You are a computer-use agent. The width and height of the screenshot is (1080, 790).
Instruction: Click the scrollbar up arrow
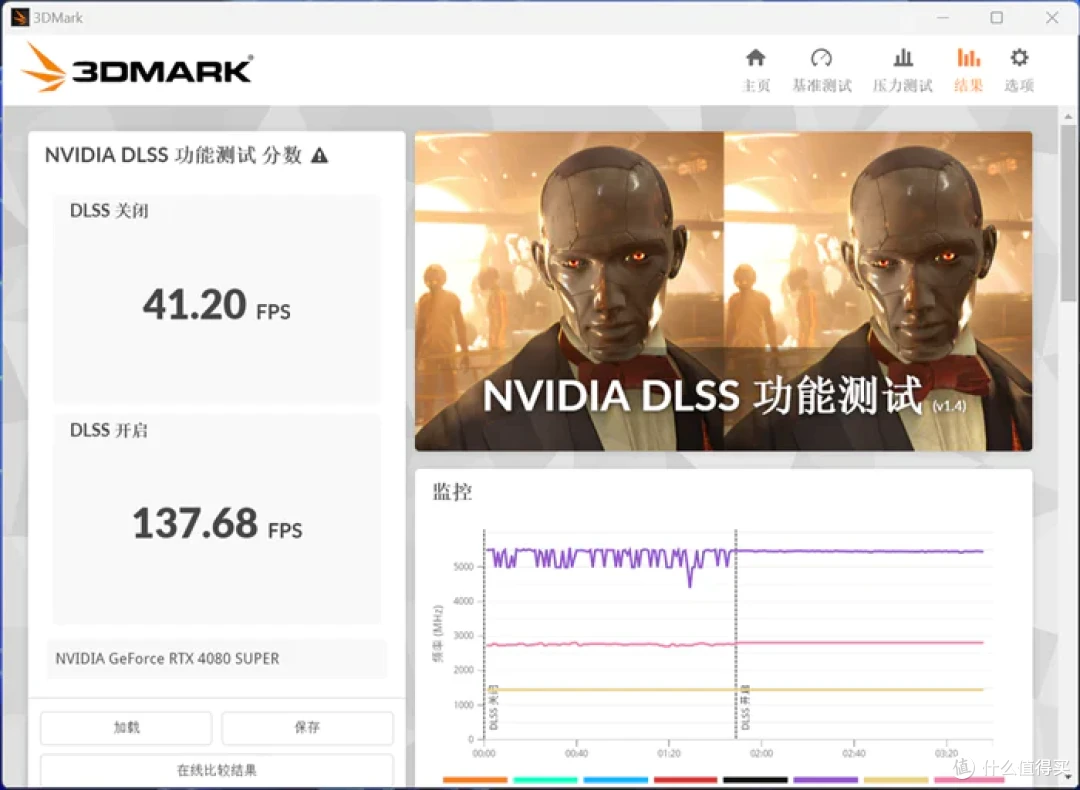[1068, 116]
